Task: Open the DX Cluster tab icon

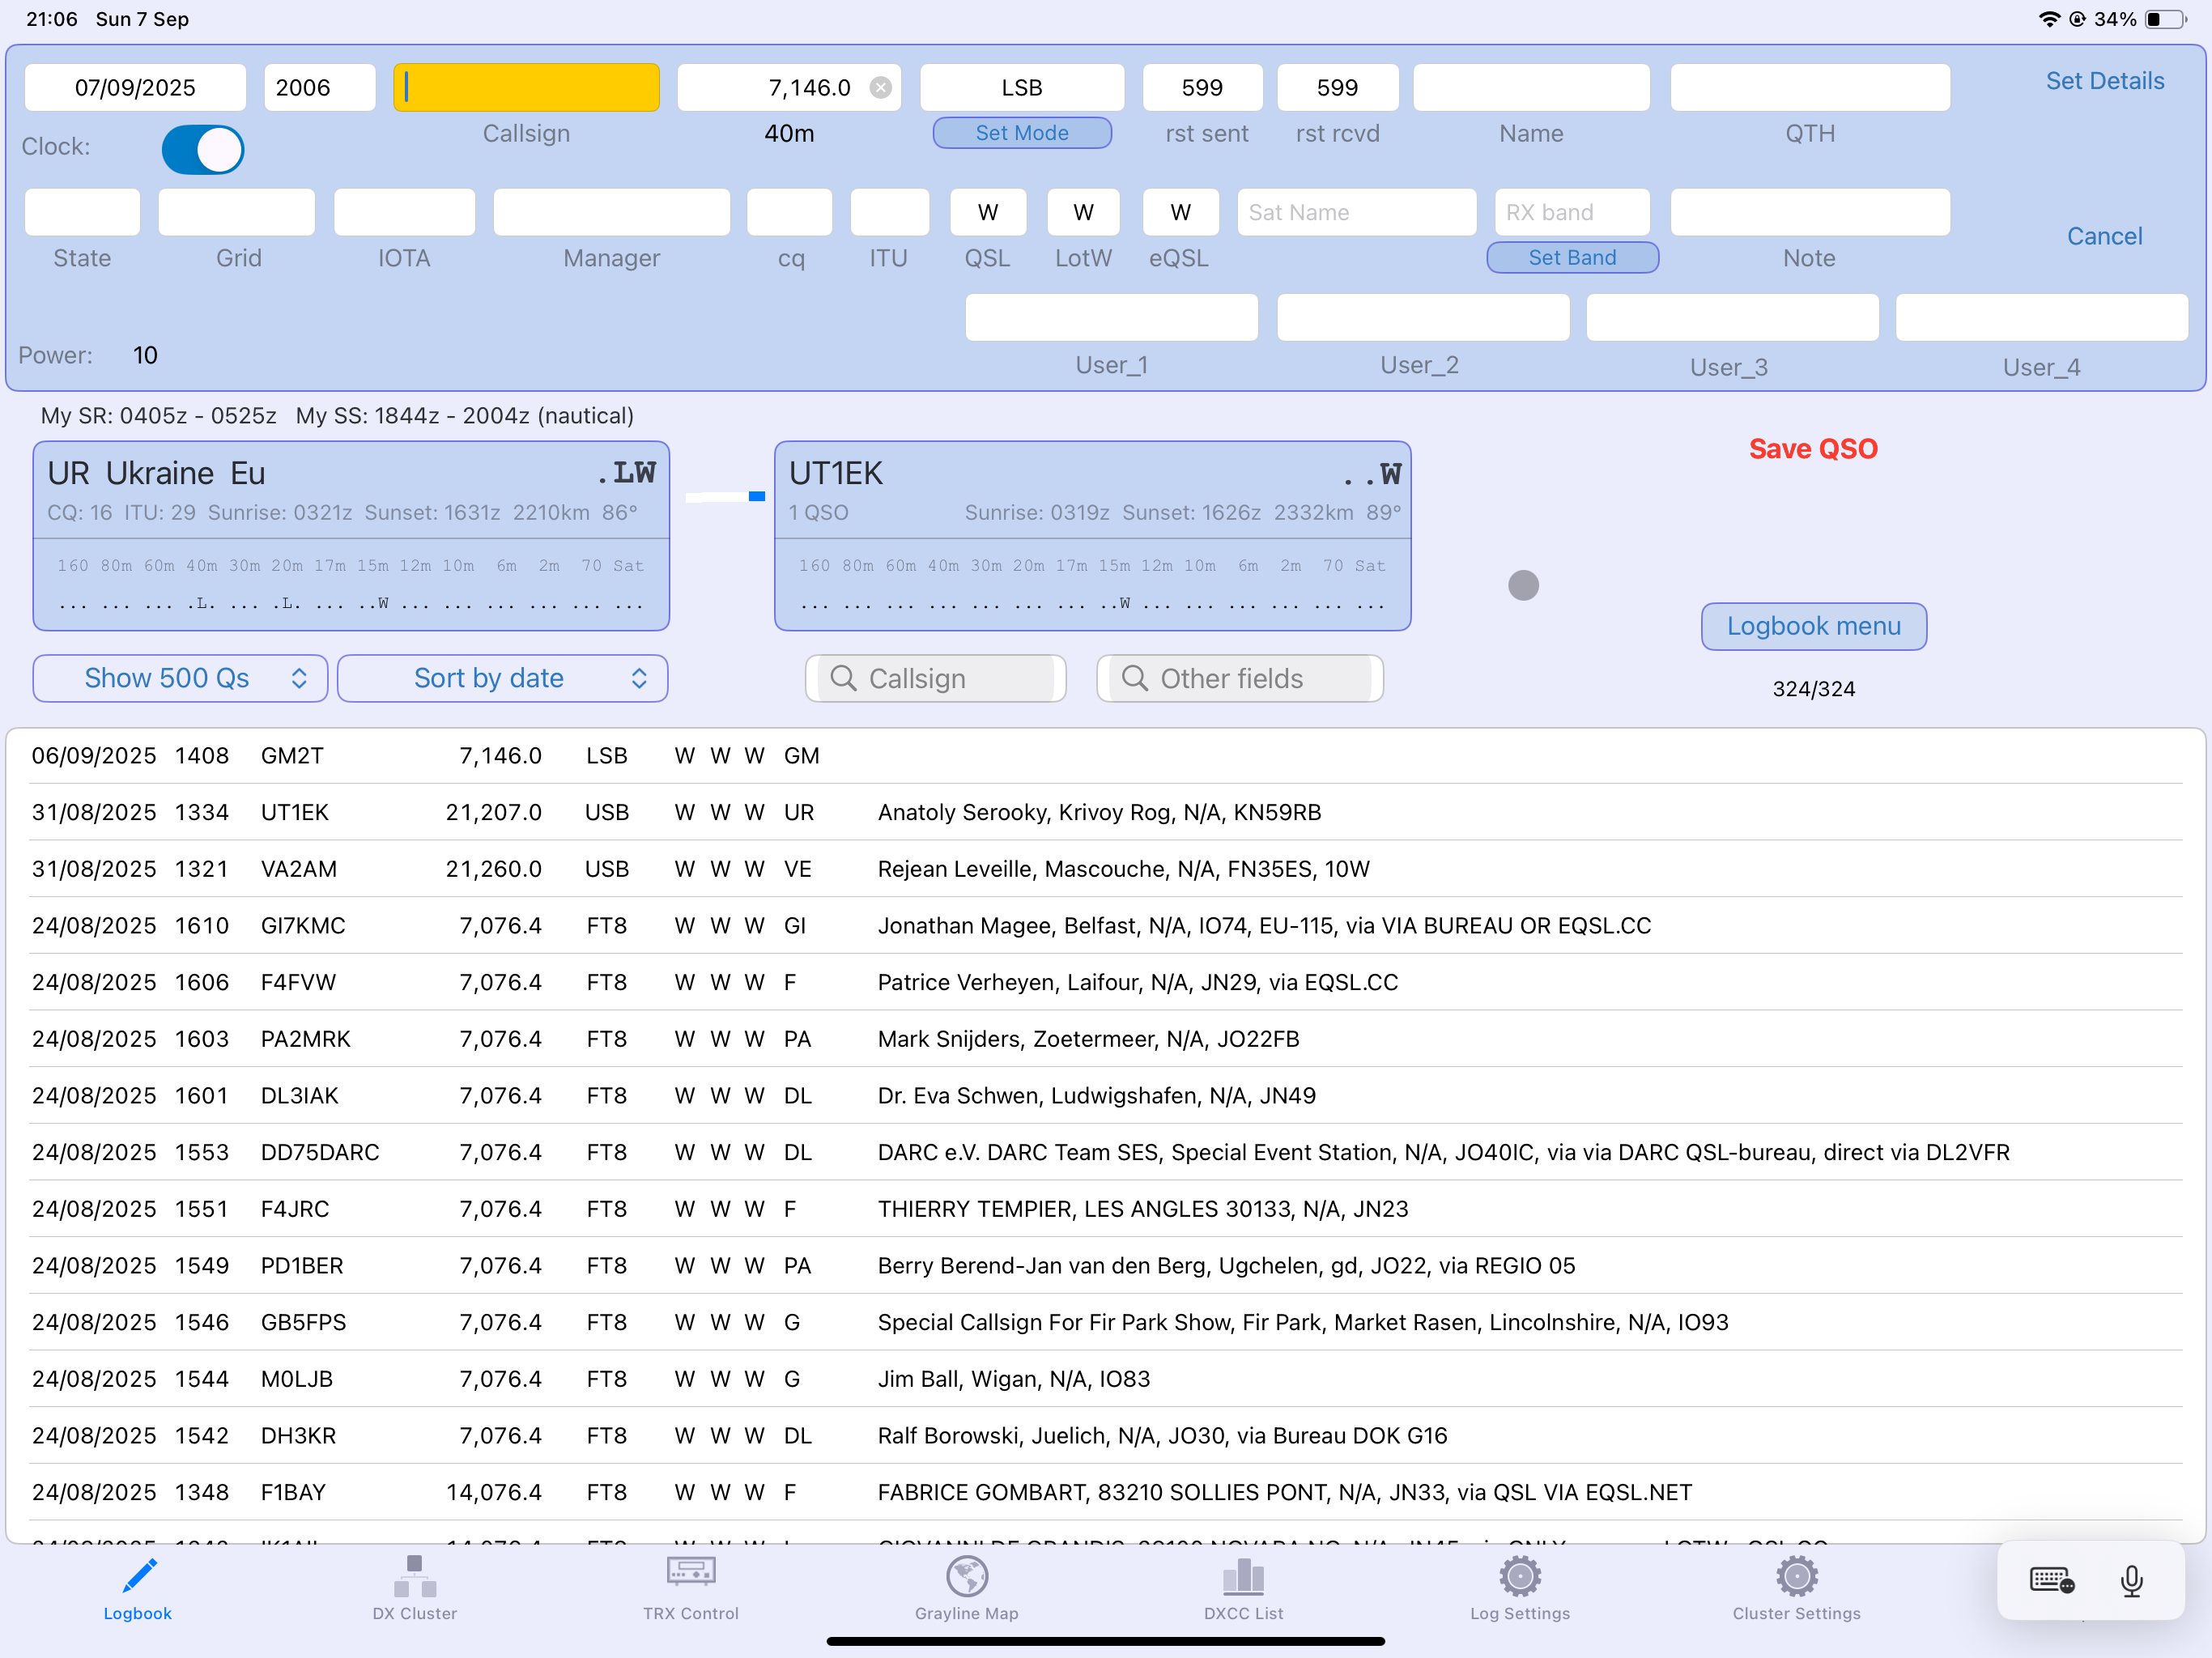Action: tap(414, 1577)
